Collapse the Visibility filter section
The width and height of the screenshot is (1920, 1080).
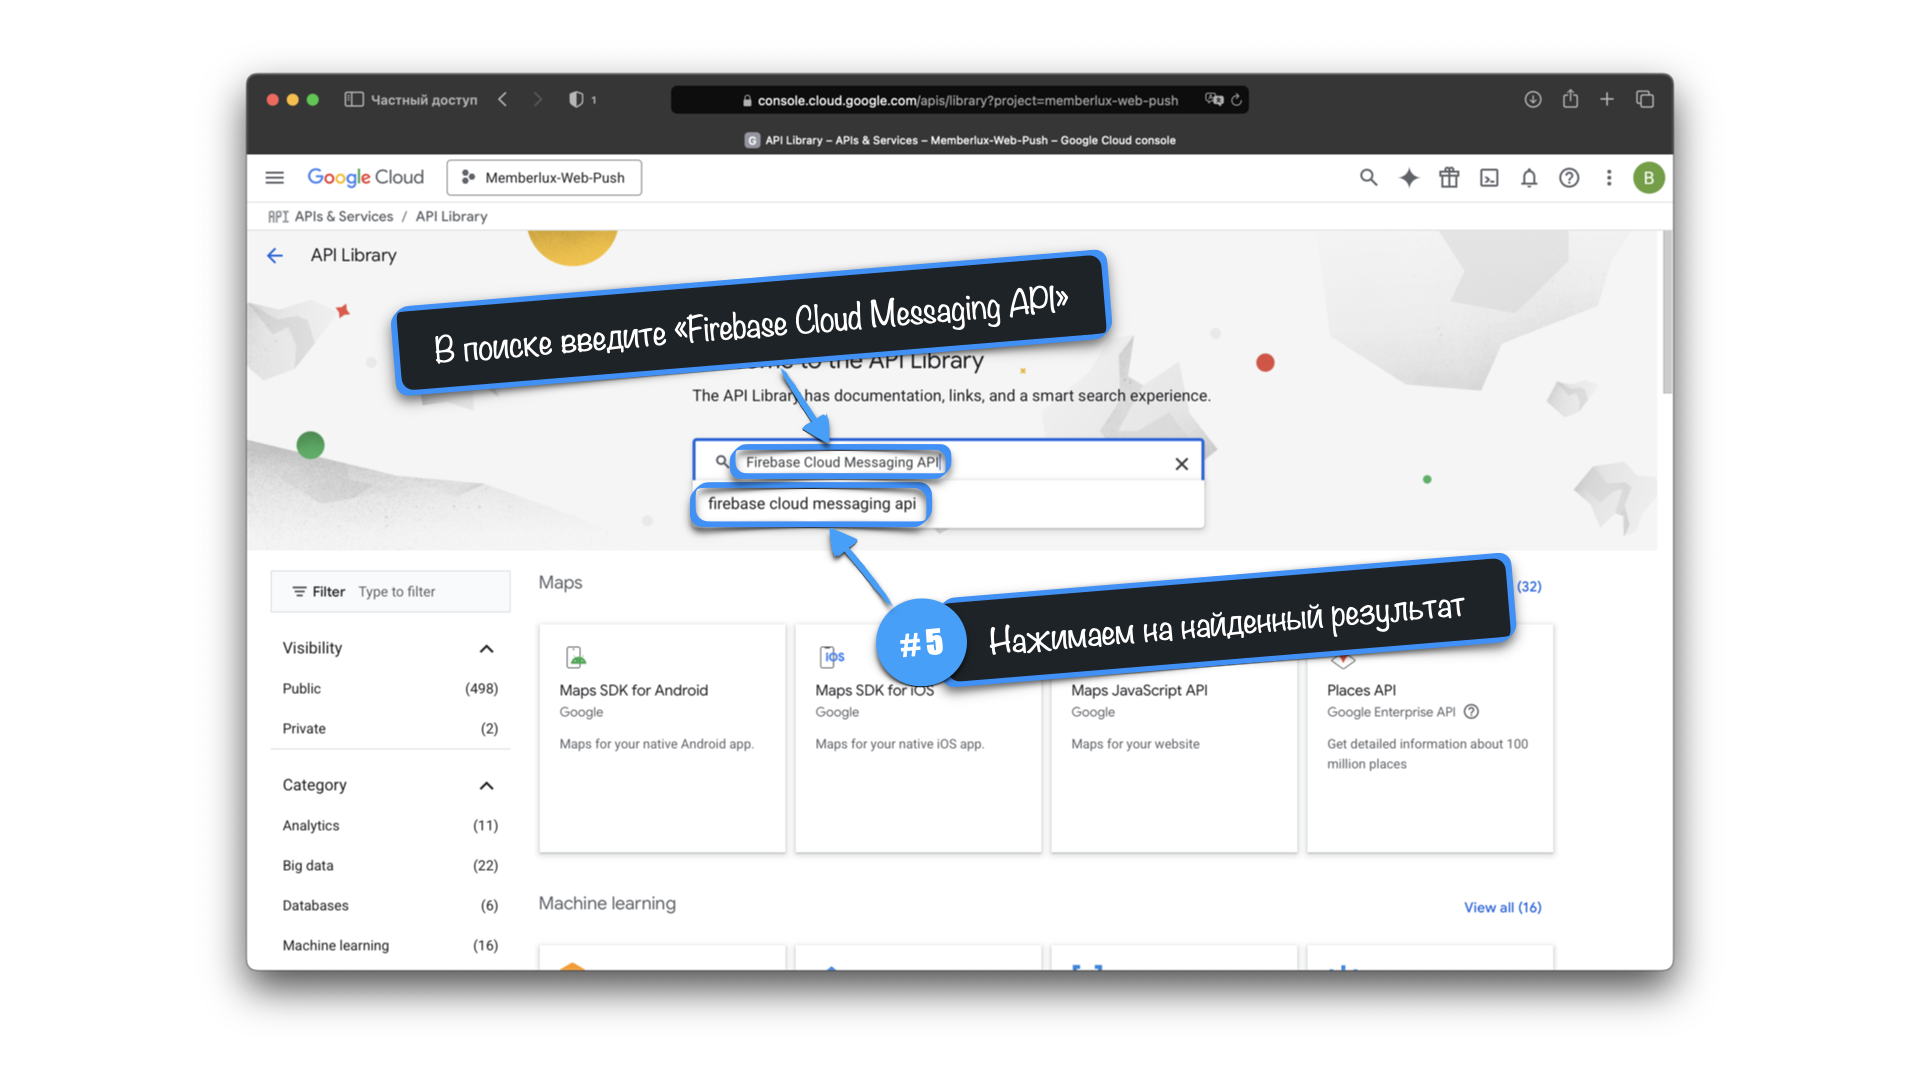486,649
